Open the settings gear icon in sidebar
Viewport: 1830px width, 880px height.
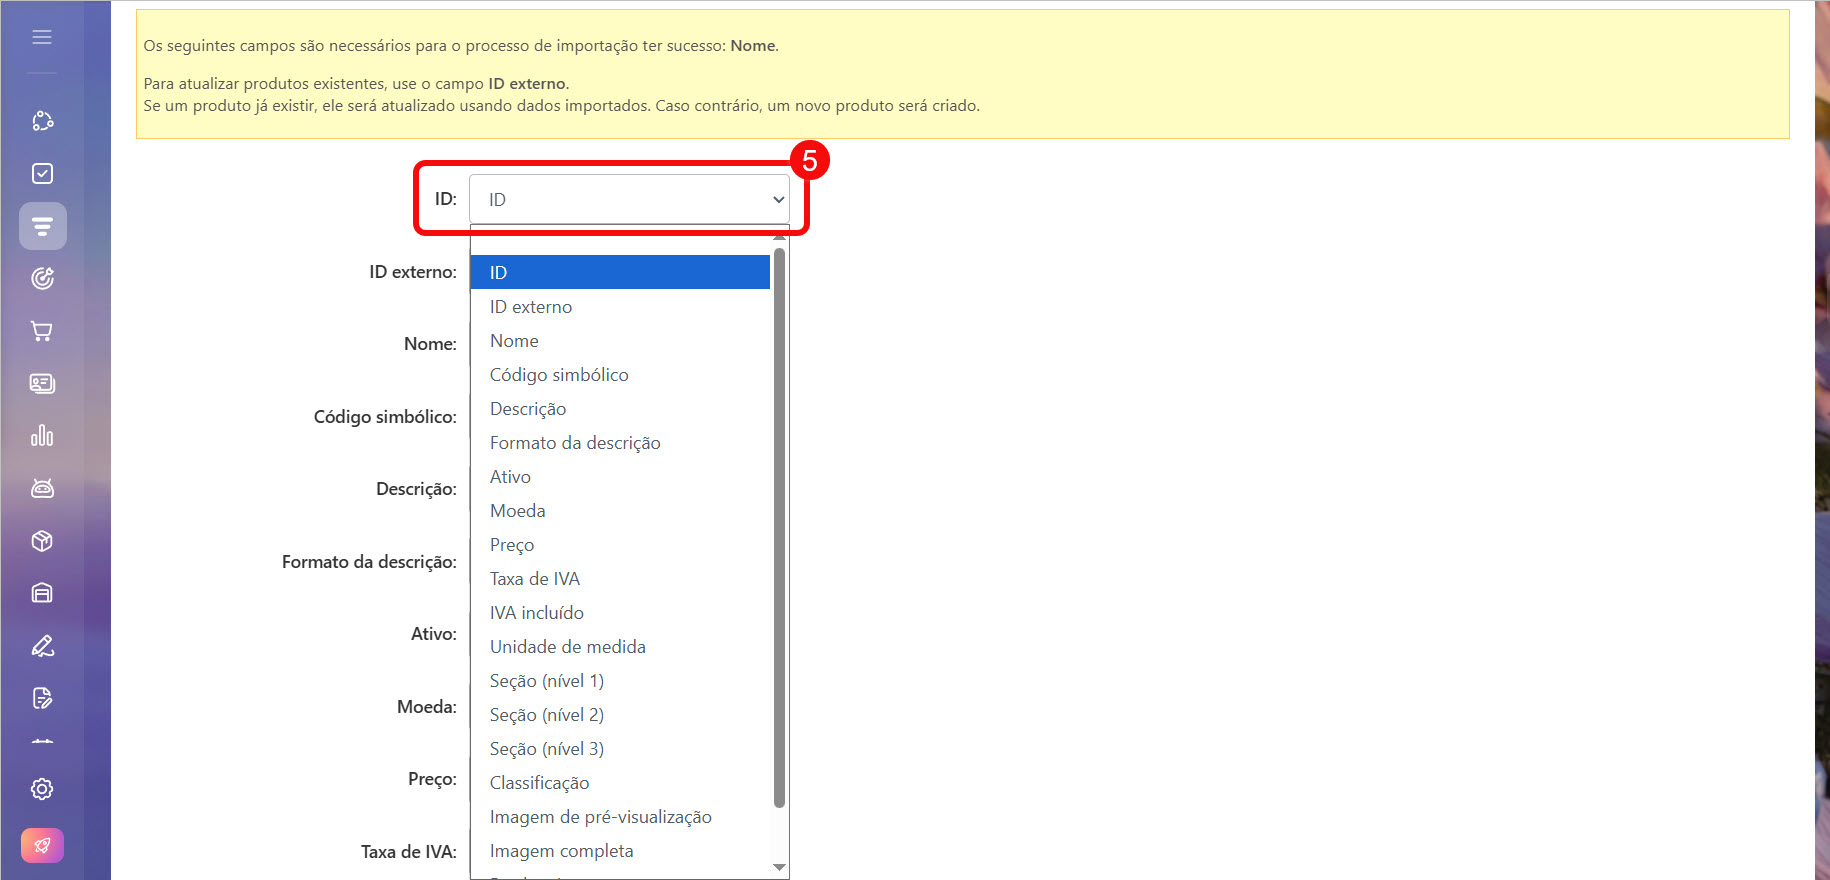pyautogui.click(x=42, y=789)
